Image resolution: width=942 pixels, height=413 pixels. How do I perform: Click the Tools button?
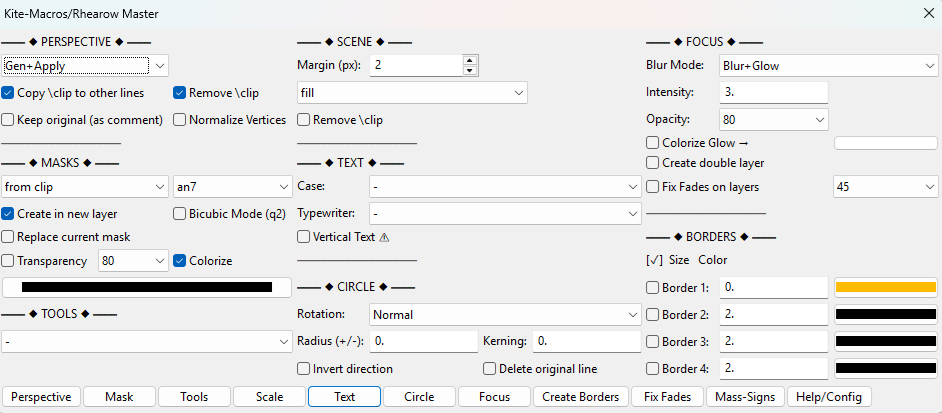tap(194, 397)
